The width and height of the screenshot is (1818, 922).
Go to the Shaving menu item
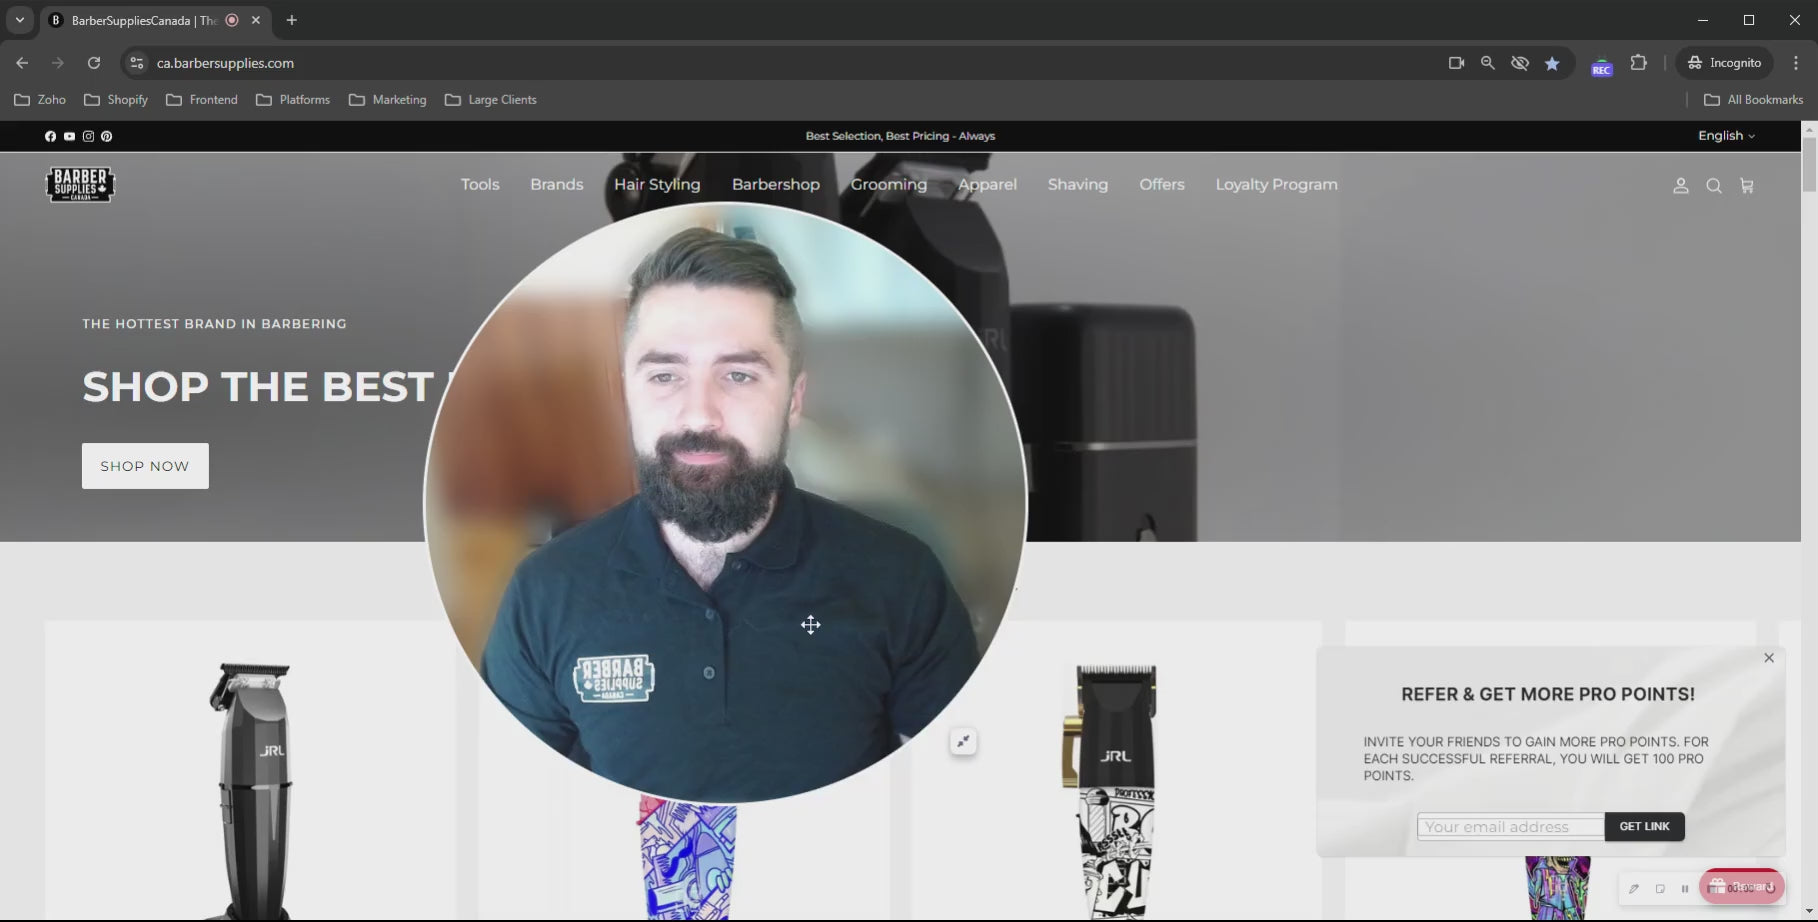coord(1077,185)
